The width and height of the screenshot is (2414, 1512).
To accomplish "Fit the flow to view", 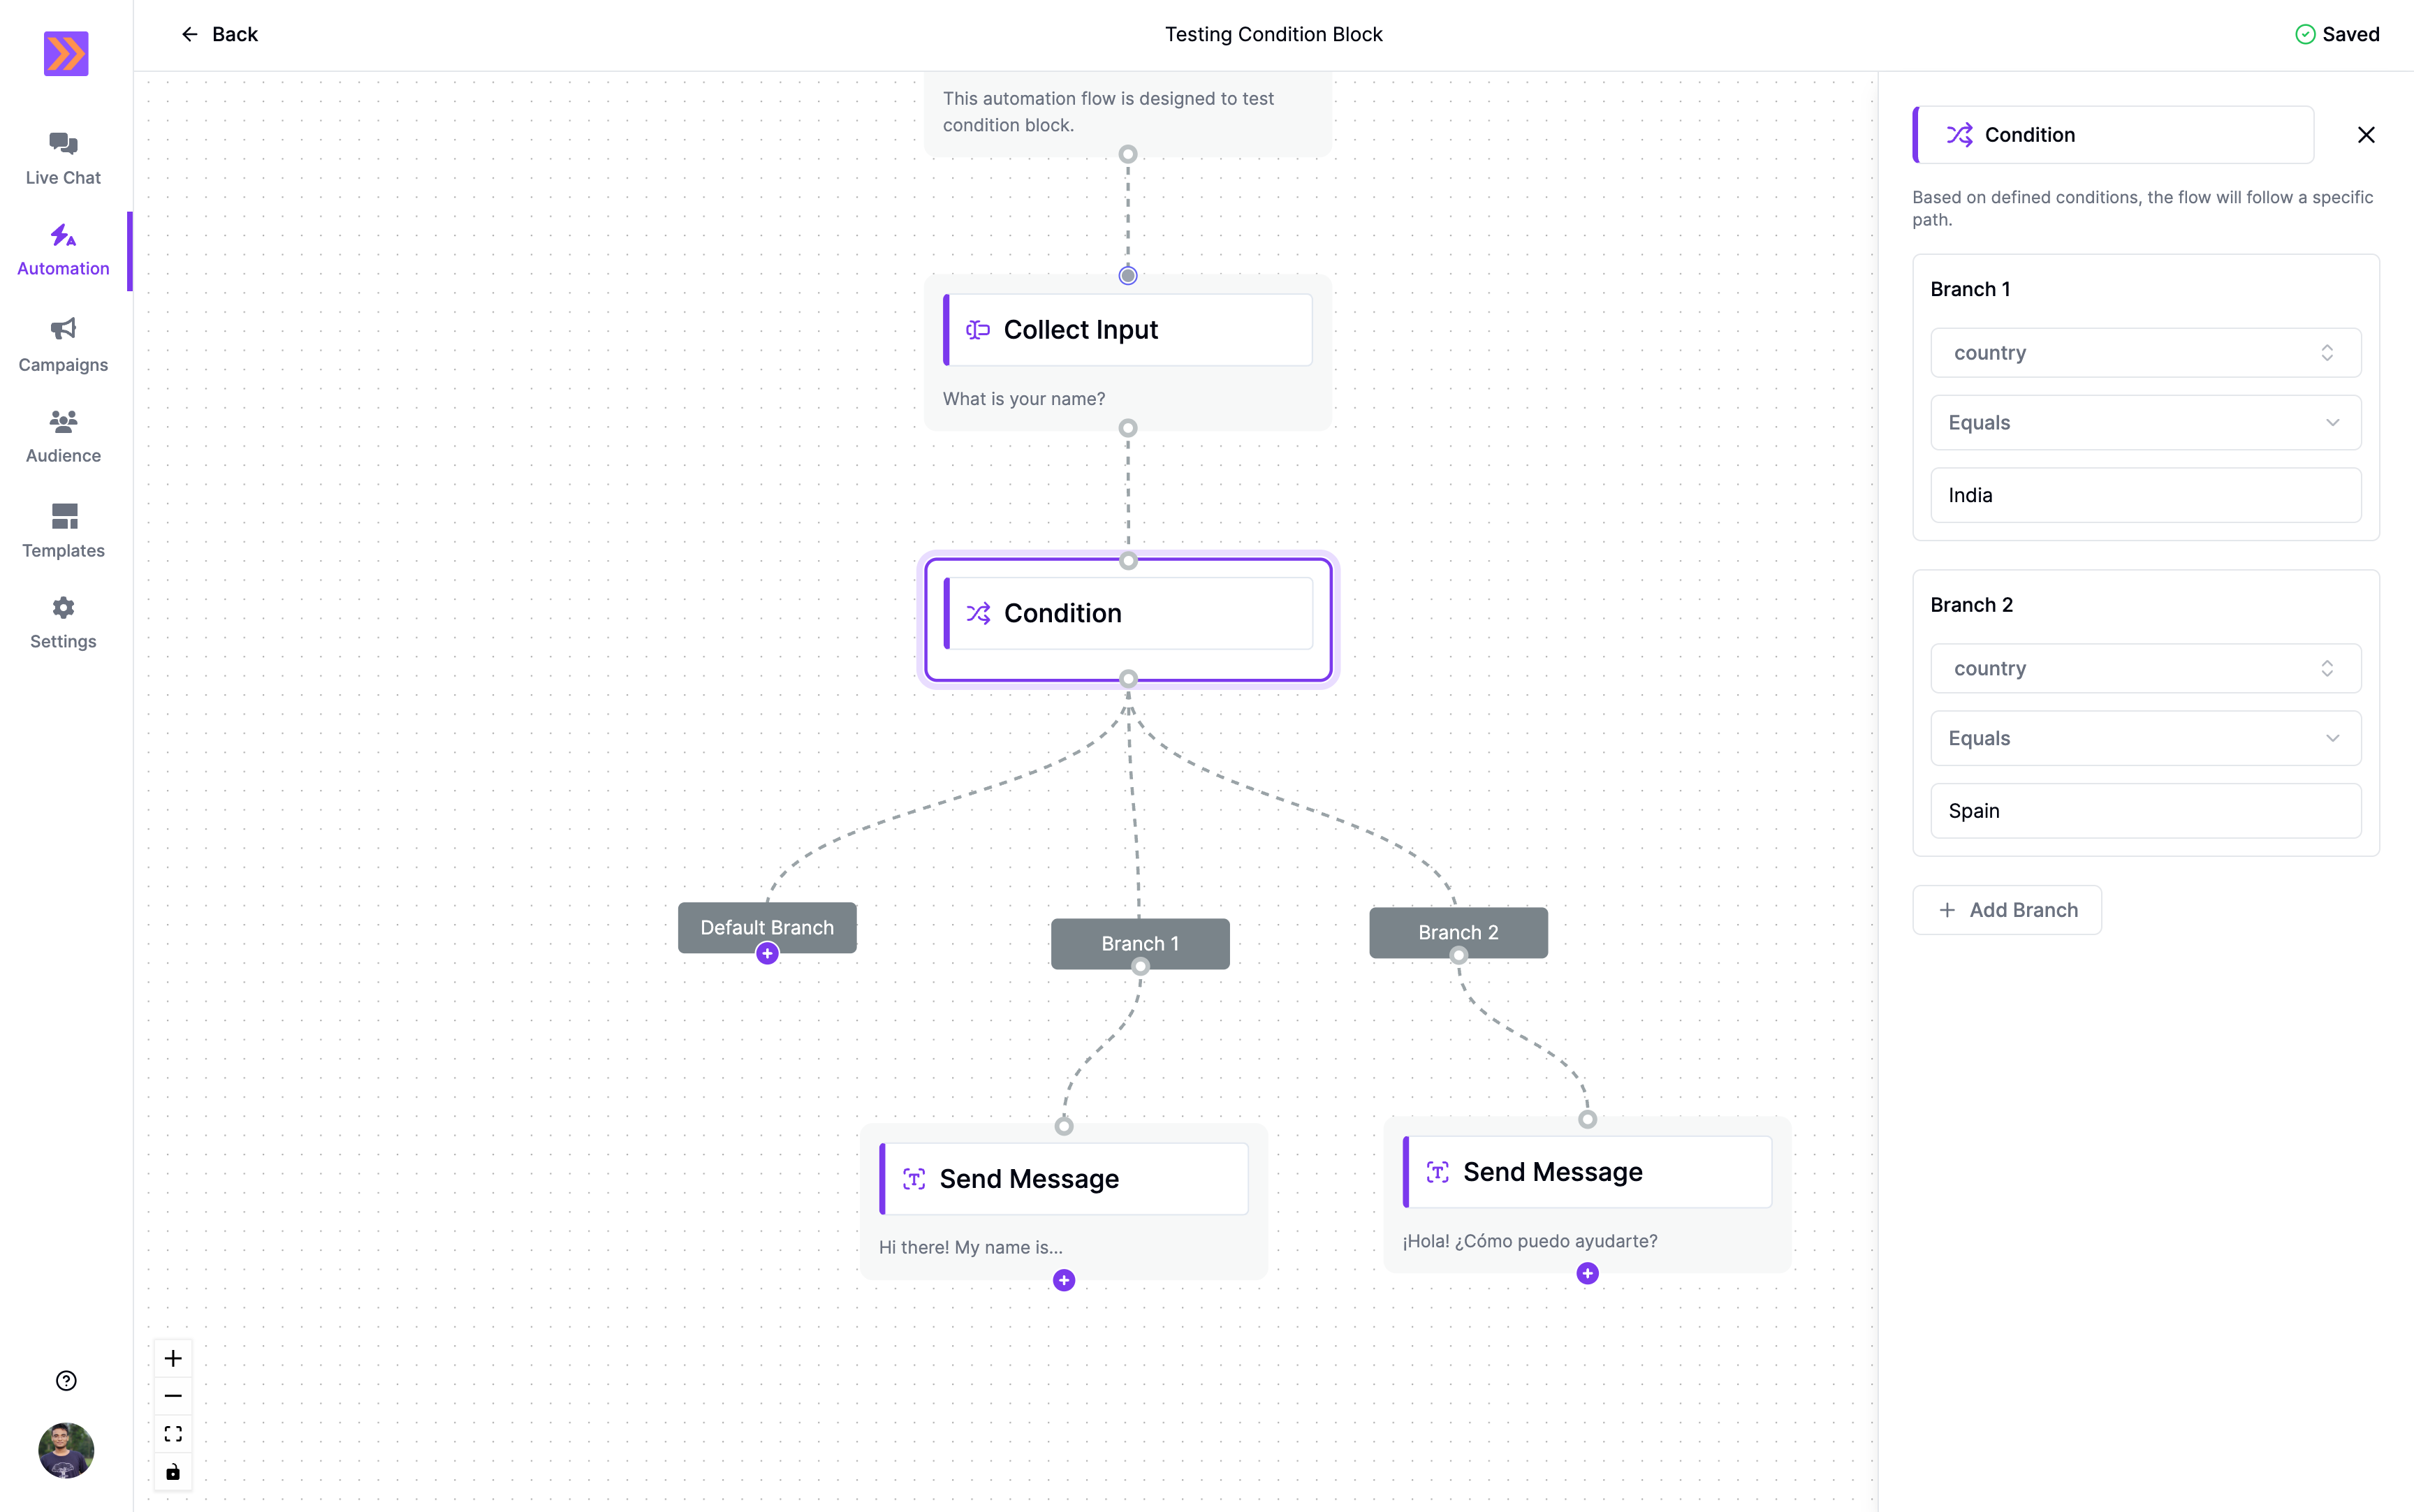I will 173,1434.
